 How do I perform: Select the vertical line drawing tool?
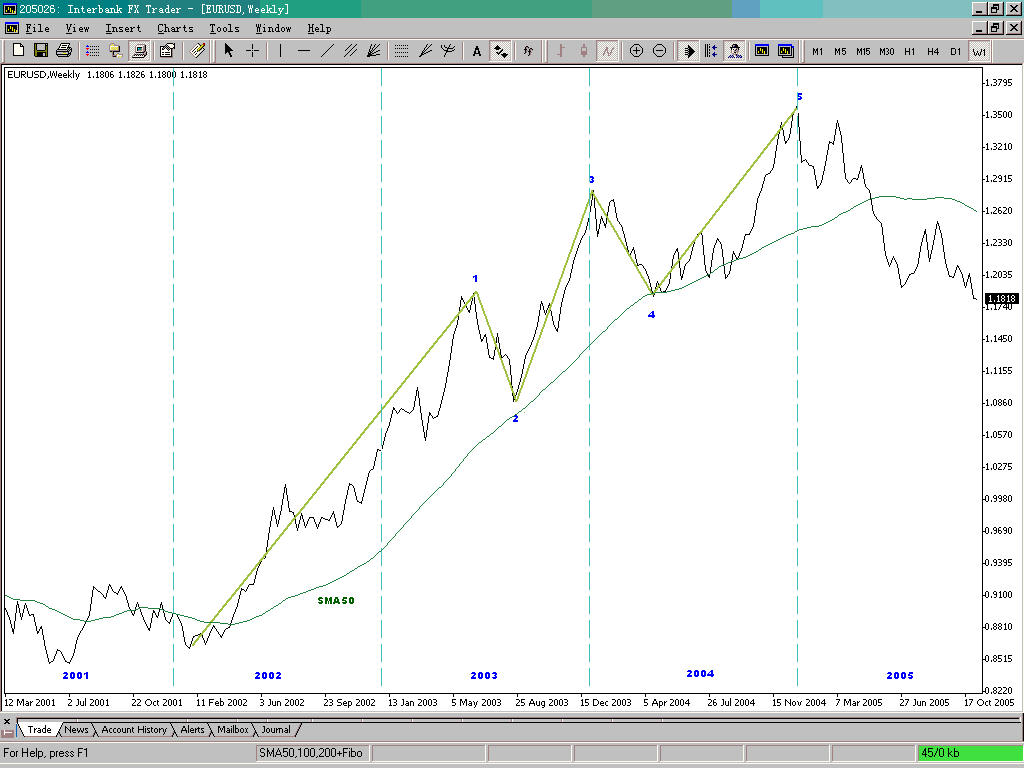[x=280, y=51]
